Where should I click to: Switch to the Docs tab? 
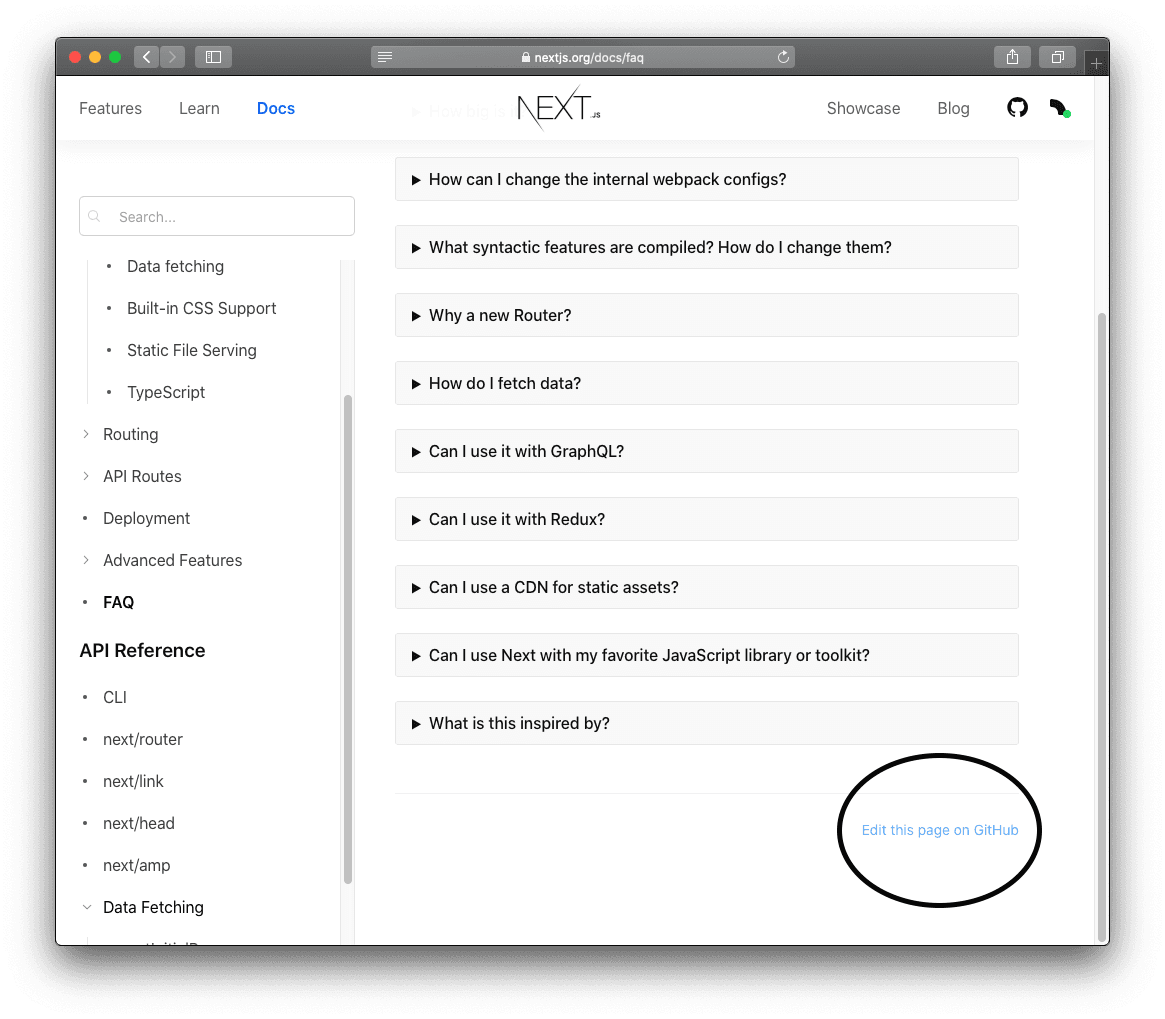point(276,108)
